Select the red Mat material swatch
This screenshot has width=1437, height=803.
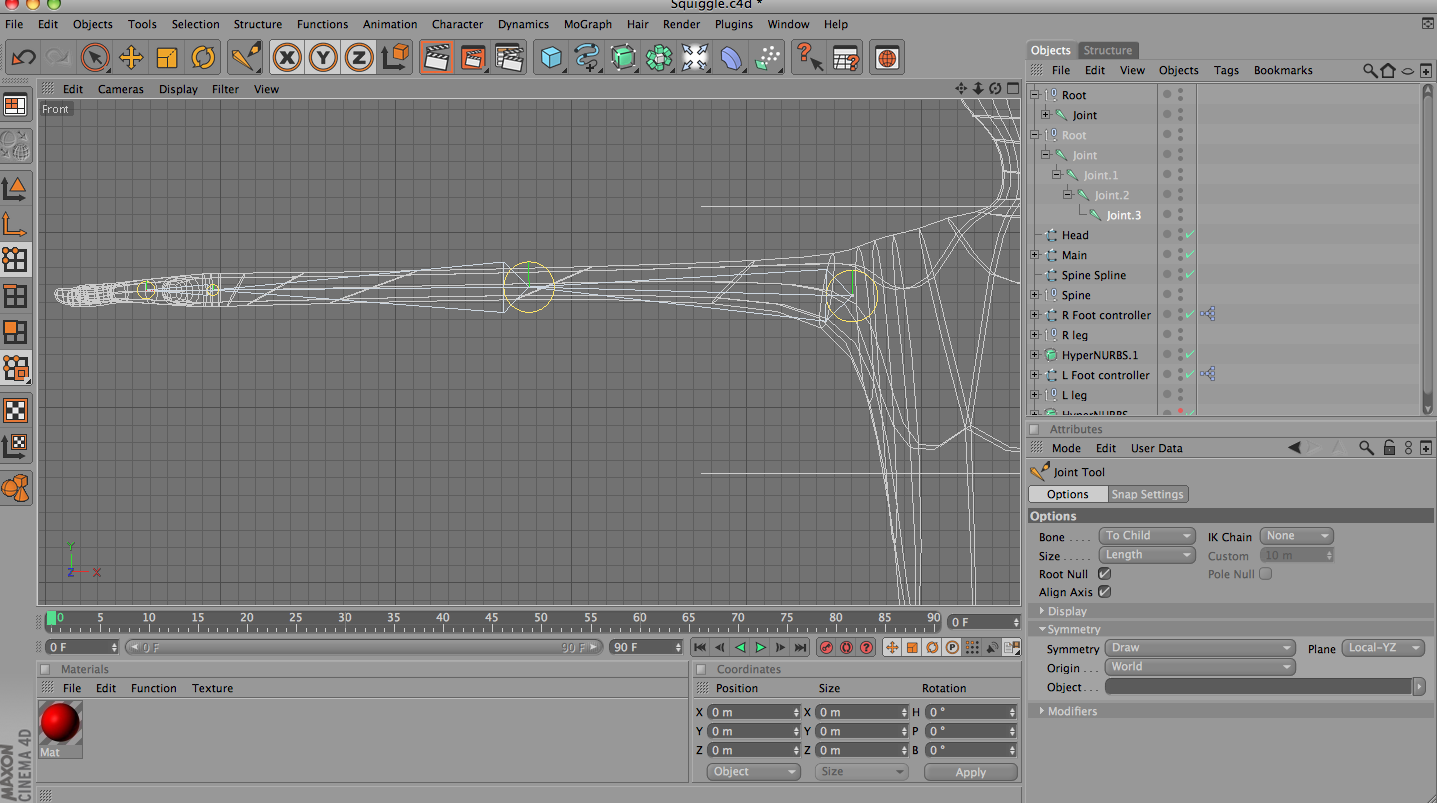(x=59, y=723)
